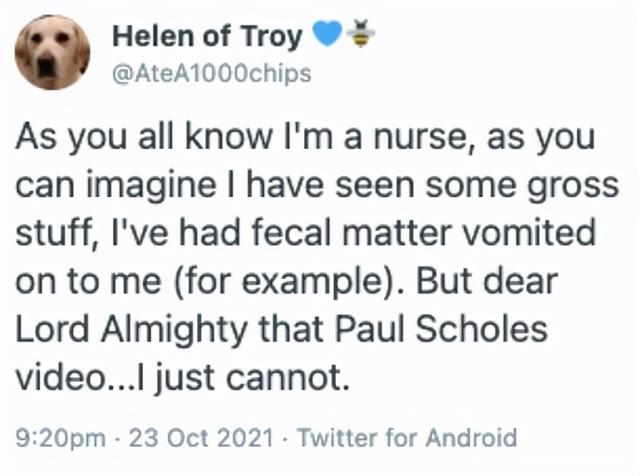Image resolution: width=640 pixels, height=476 pixels.
Task: Click the bee emoji after the heart
Action: (x=360, y=33)
